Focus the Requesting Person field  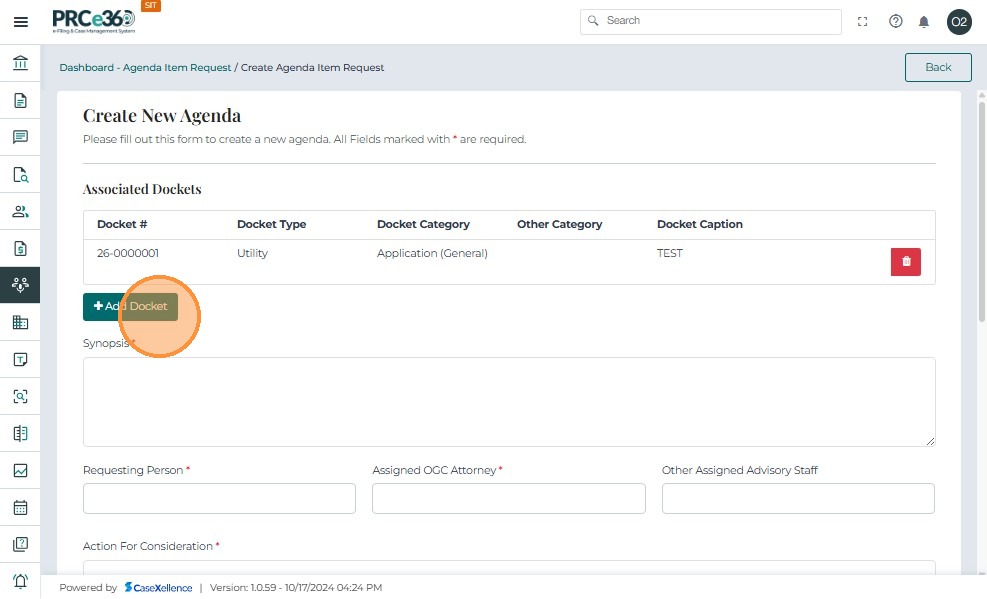[219, 498]
